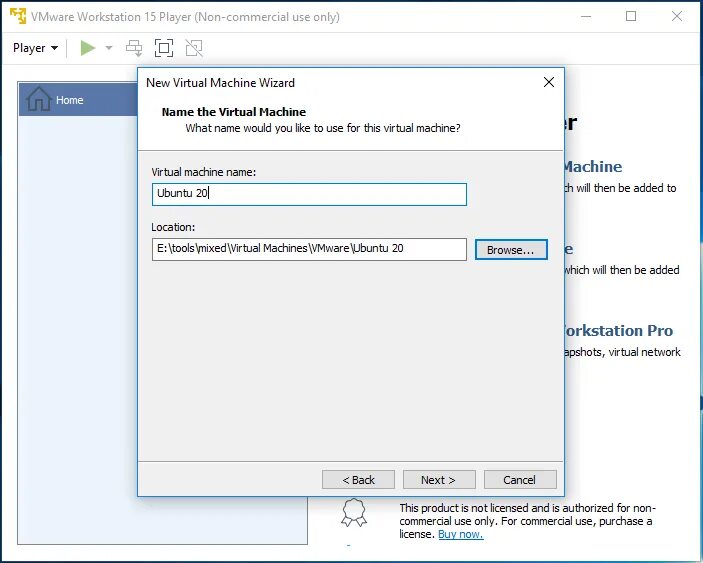Click the 'Location:' label
The height and width of the screenshot is (563, 703).
[x=173, y=227]
